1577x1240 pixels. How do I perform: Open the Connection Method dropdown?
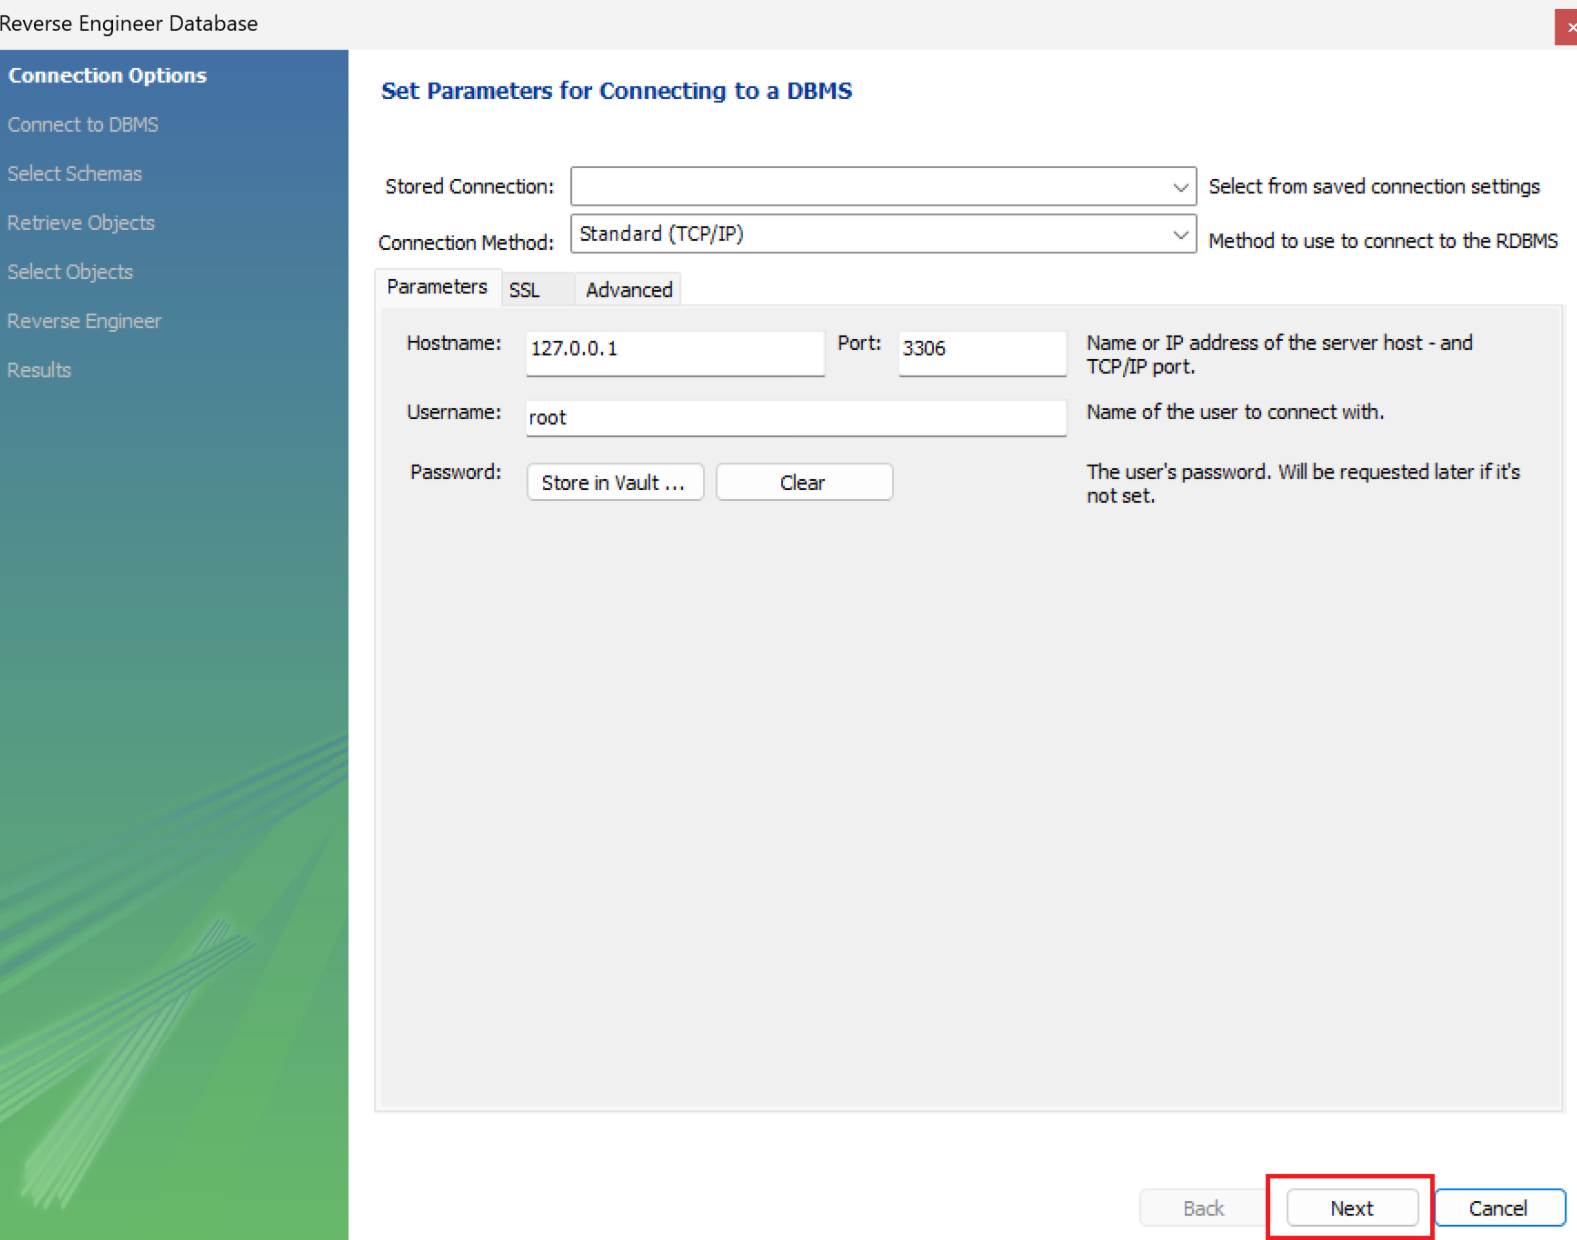883,234
